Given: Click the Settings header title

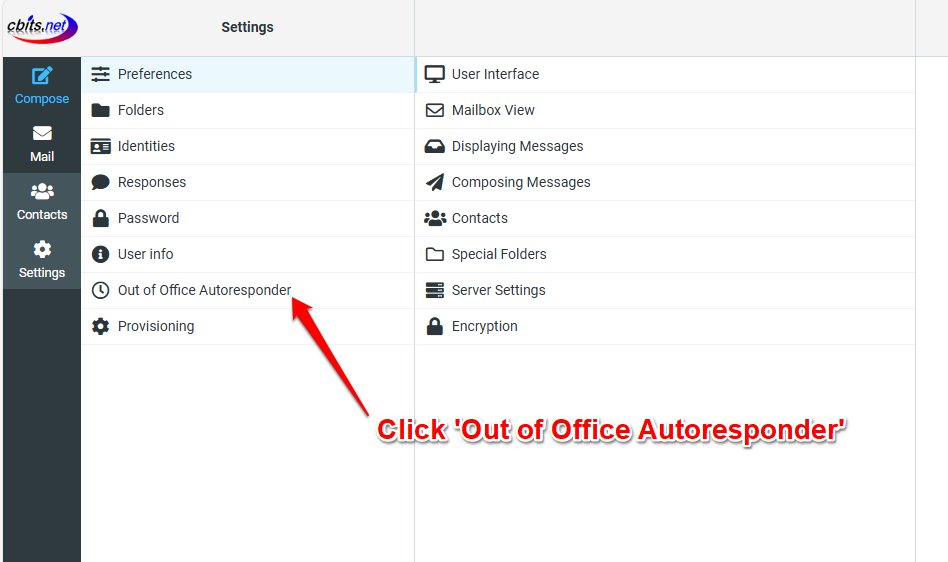Looking at the screenshot, I should (x=247, y=27).
